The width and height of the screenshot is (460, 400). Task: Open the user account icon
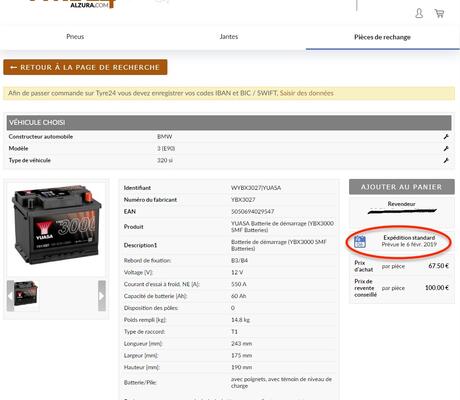tap(419, 13)
